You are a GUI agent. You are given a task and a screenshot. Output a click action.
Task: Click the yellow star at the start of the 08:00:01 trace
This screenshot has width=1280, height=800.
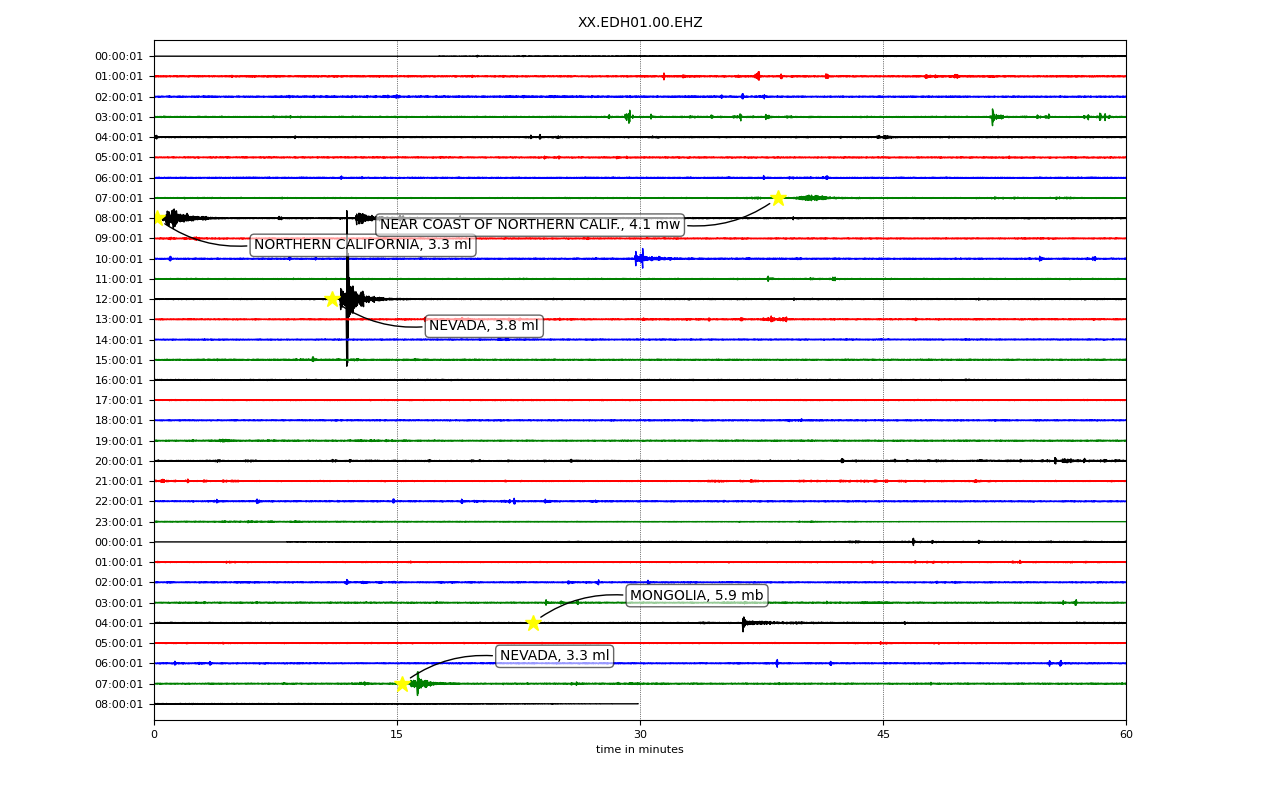tap(157, 218)
